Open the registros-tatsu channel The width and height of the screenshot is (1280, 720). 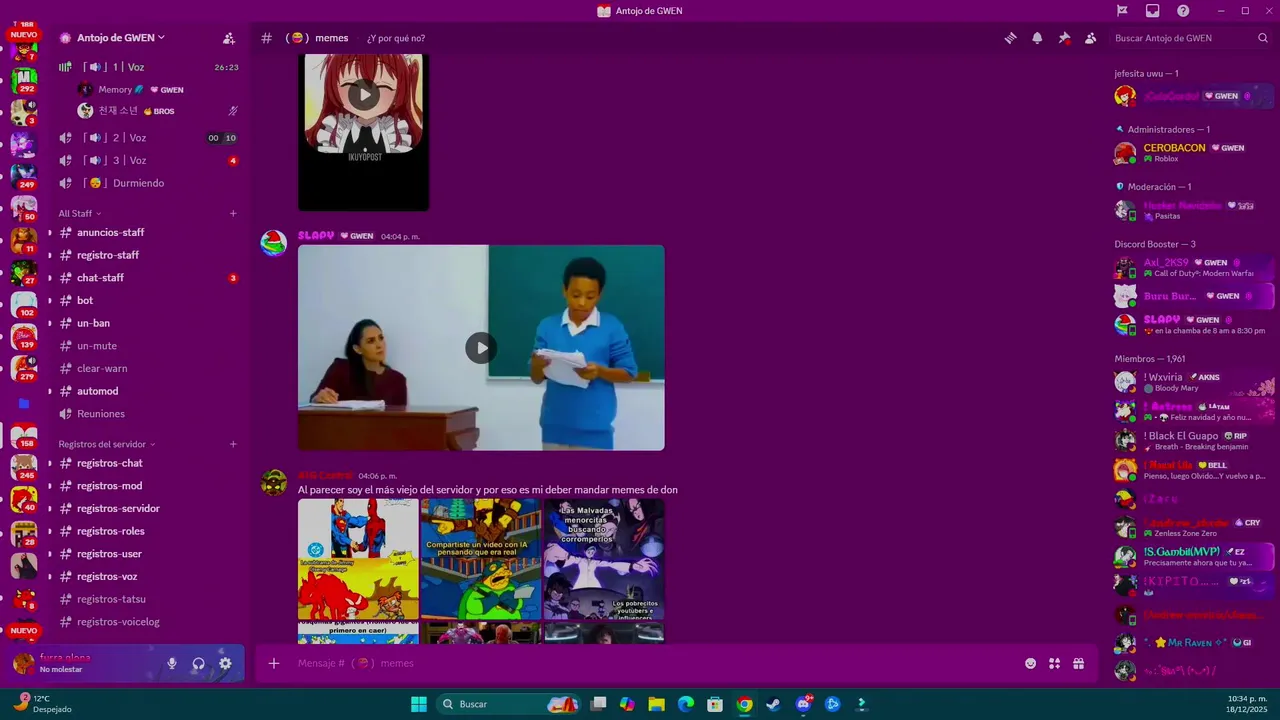pos(148,599)
